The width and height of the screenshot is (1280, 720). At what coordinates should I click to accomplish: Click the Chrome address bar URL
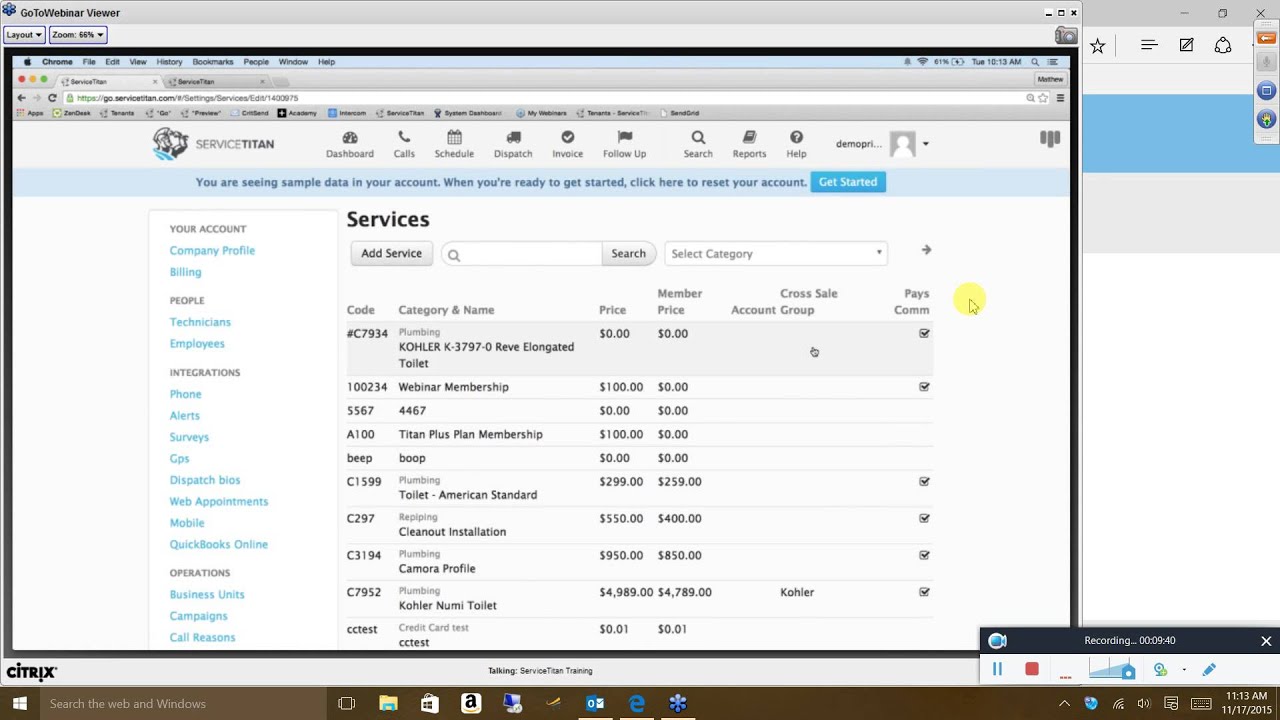coord(187,98)
